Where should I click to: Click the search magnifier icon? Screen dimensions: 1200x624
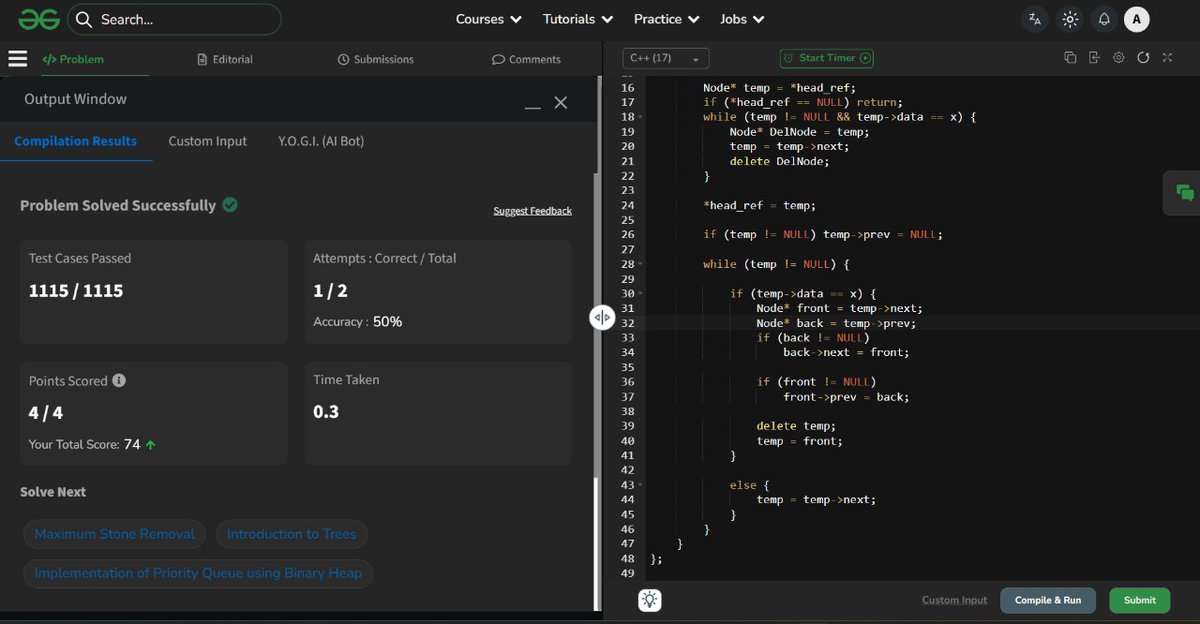coord(84,19)
